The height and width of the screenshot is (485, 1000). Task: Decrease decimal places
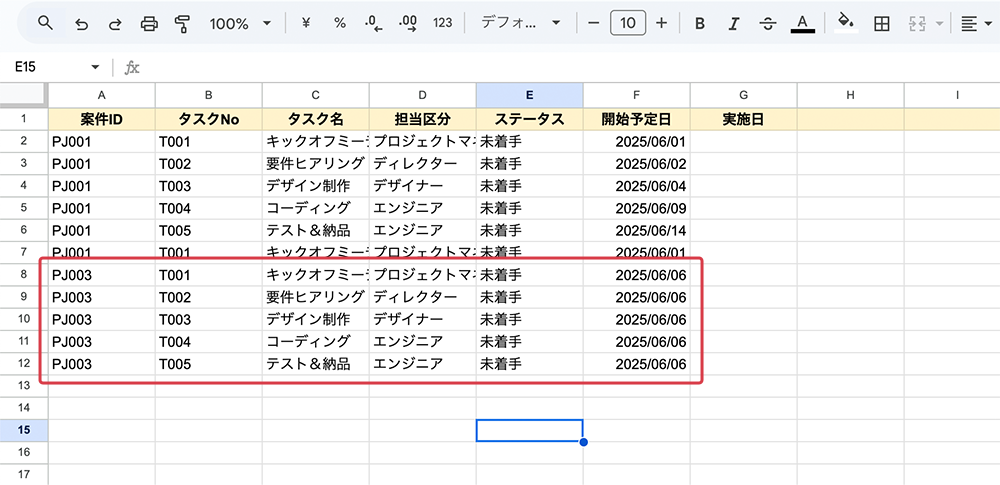click(x=373, y=24)
